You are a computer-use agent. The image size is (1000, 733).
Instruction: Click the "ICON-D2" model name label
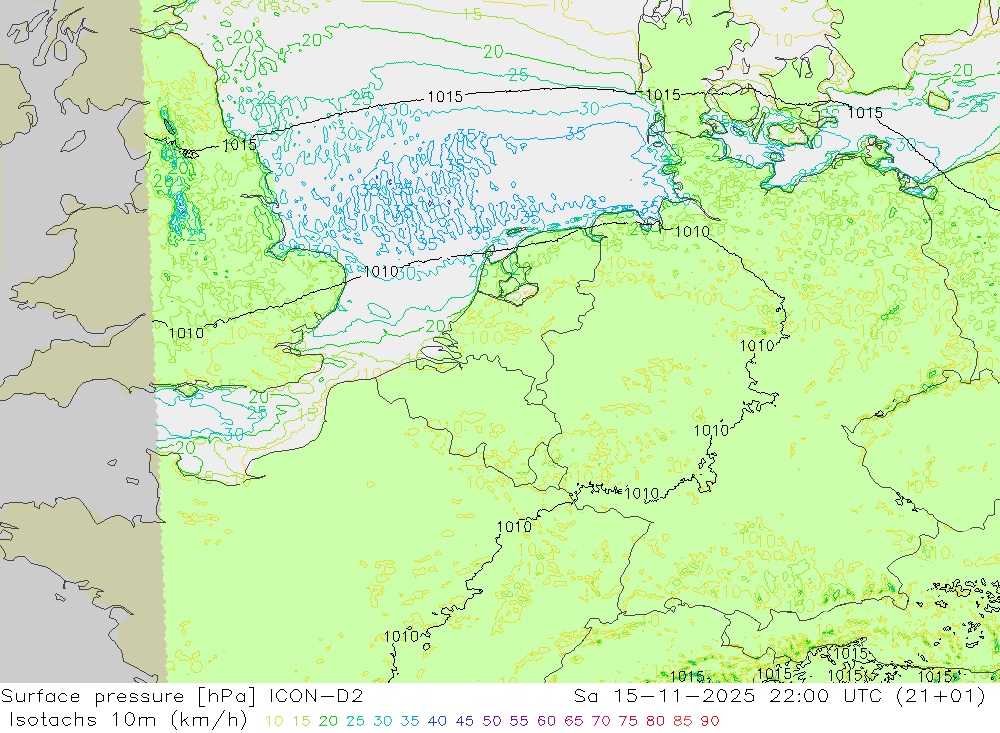tap(316, 696)
